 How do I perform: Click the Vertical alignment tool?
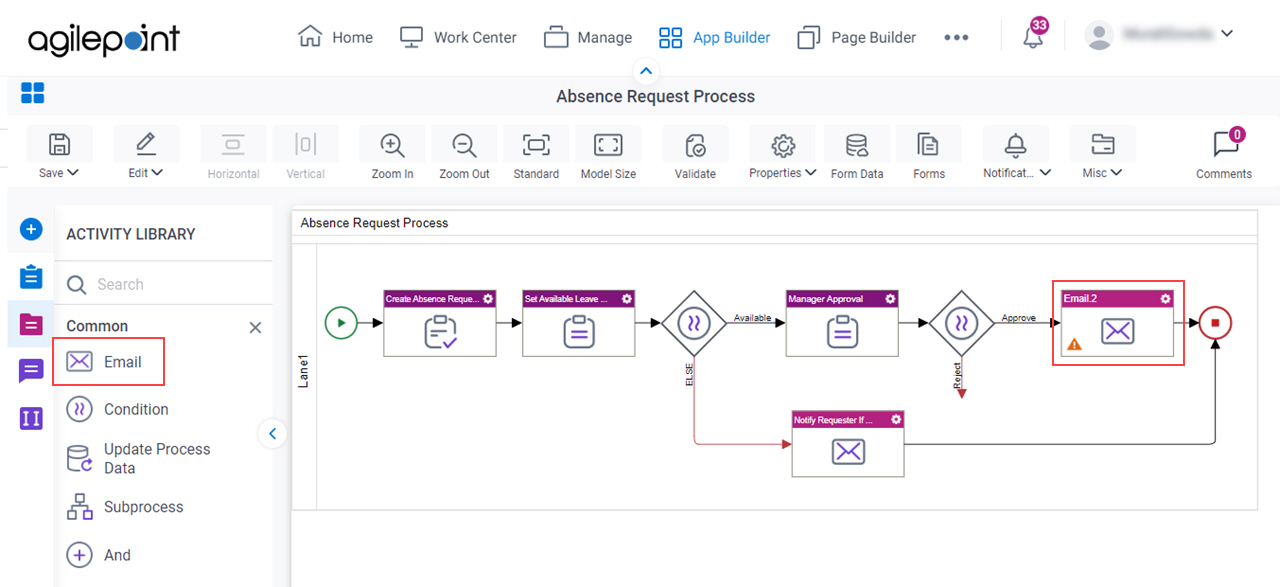click(x=305, y=154)
